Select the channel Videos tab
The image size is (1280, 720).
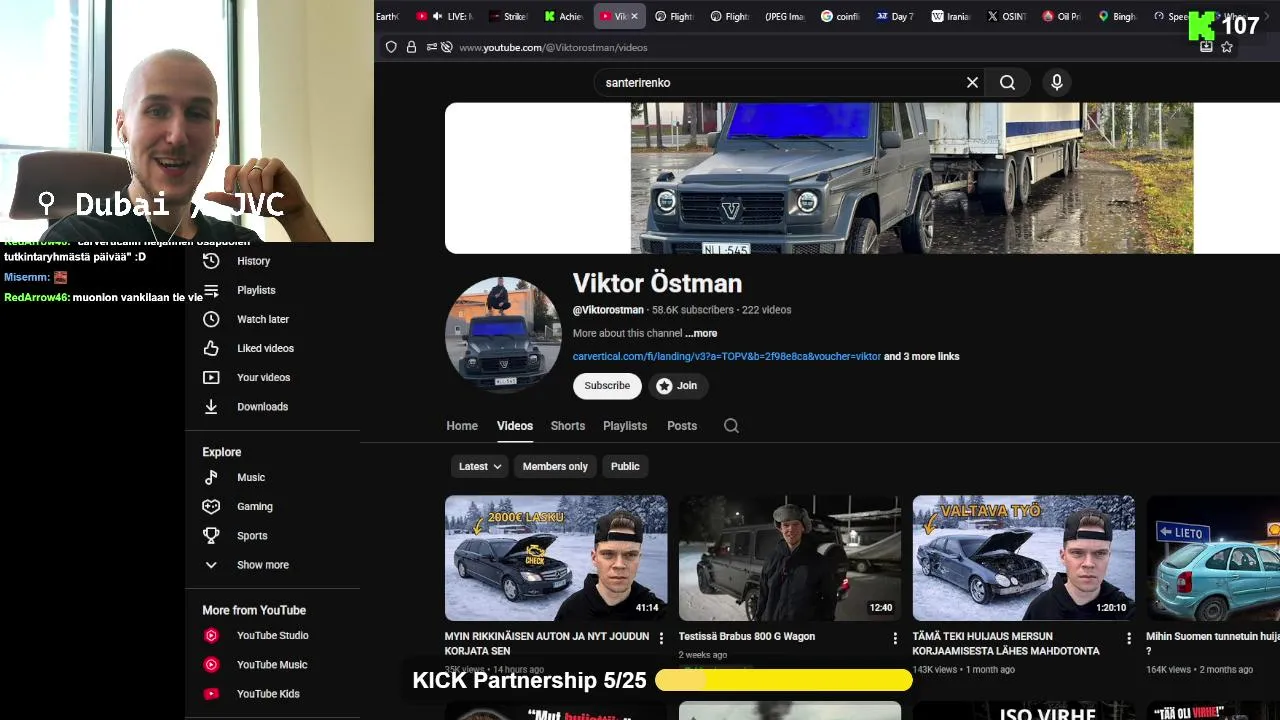pyautogui.click(x=515, y=426)
